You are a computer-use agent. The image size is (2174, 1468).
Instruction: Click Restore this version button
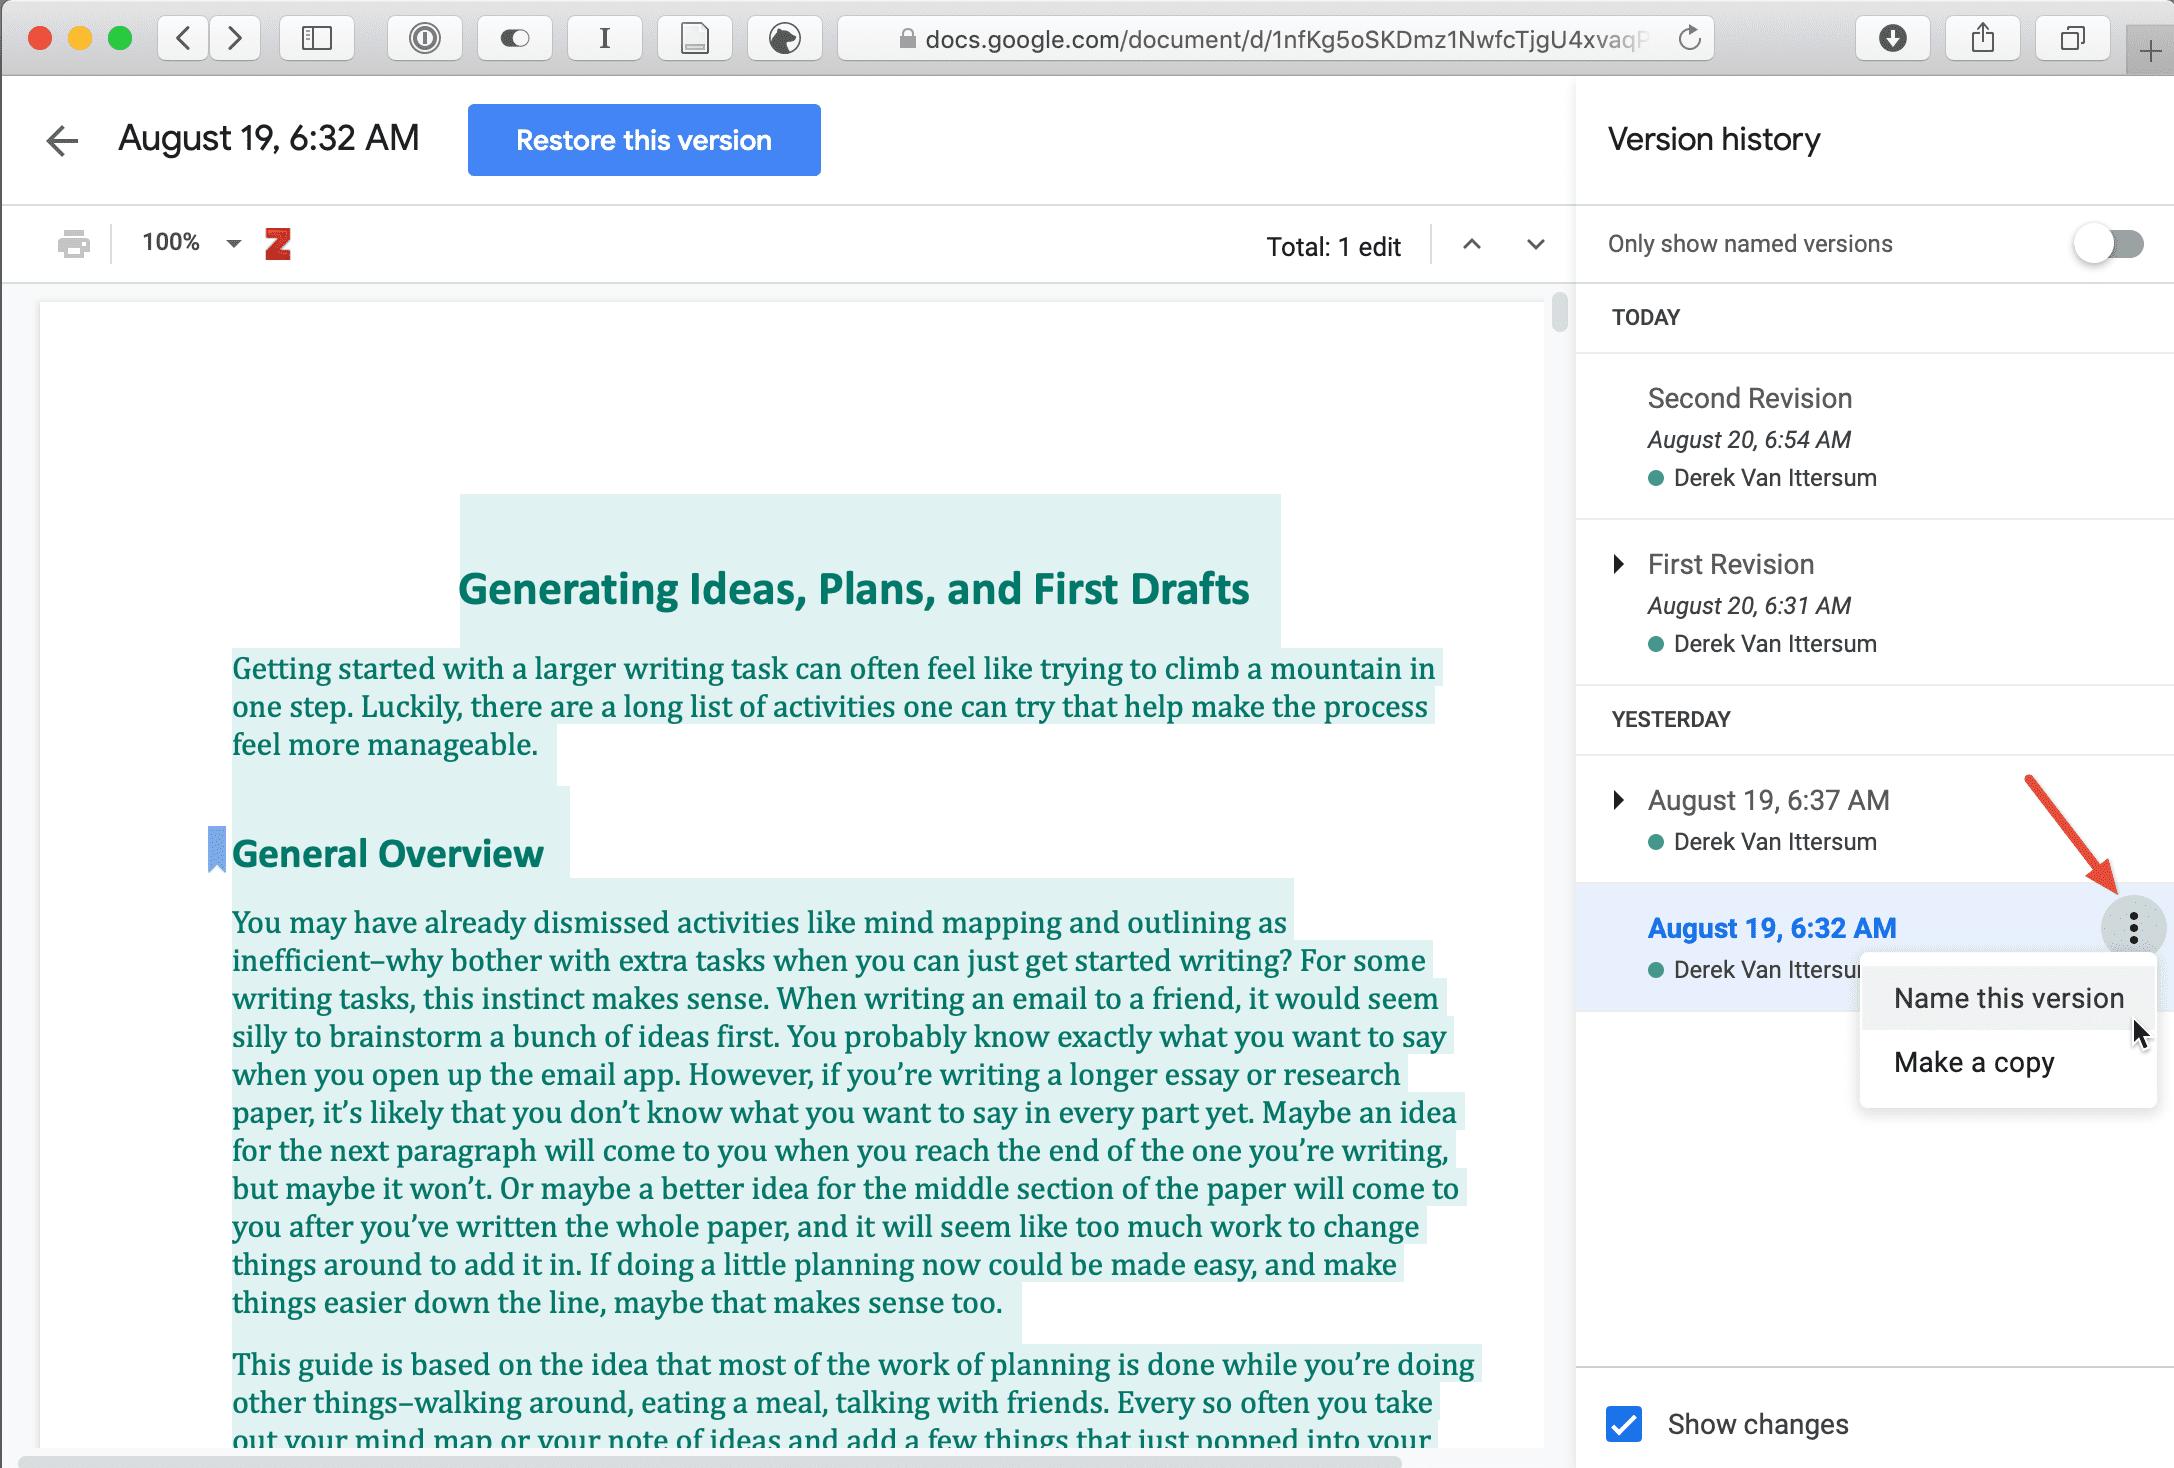tap(644, 140)
